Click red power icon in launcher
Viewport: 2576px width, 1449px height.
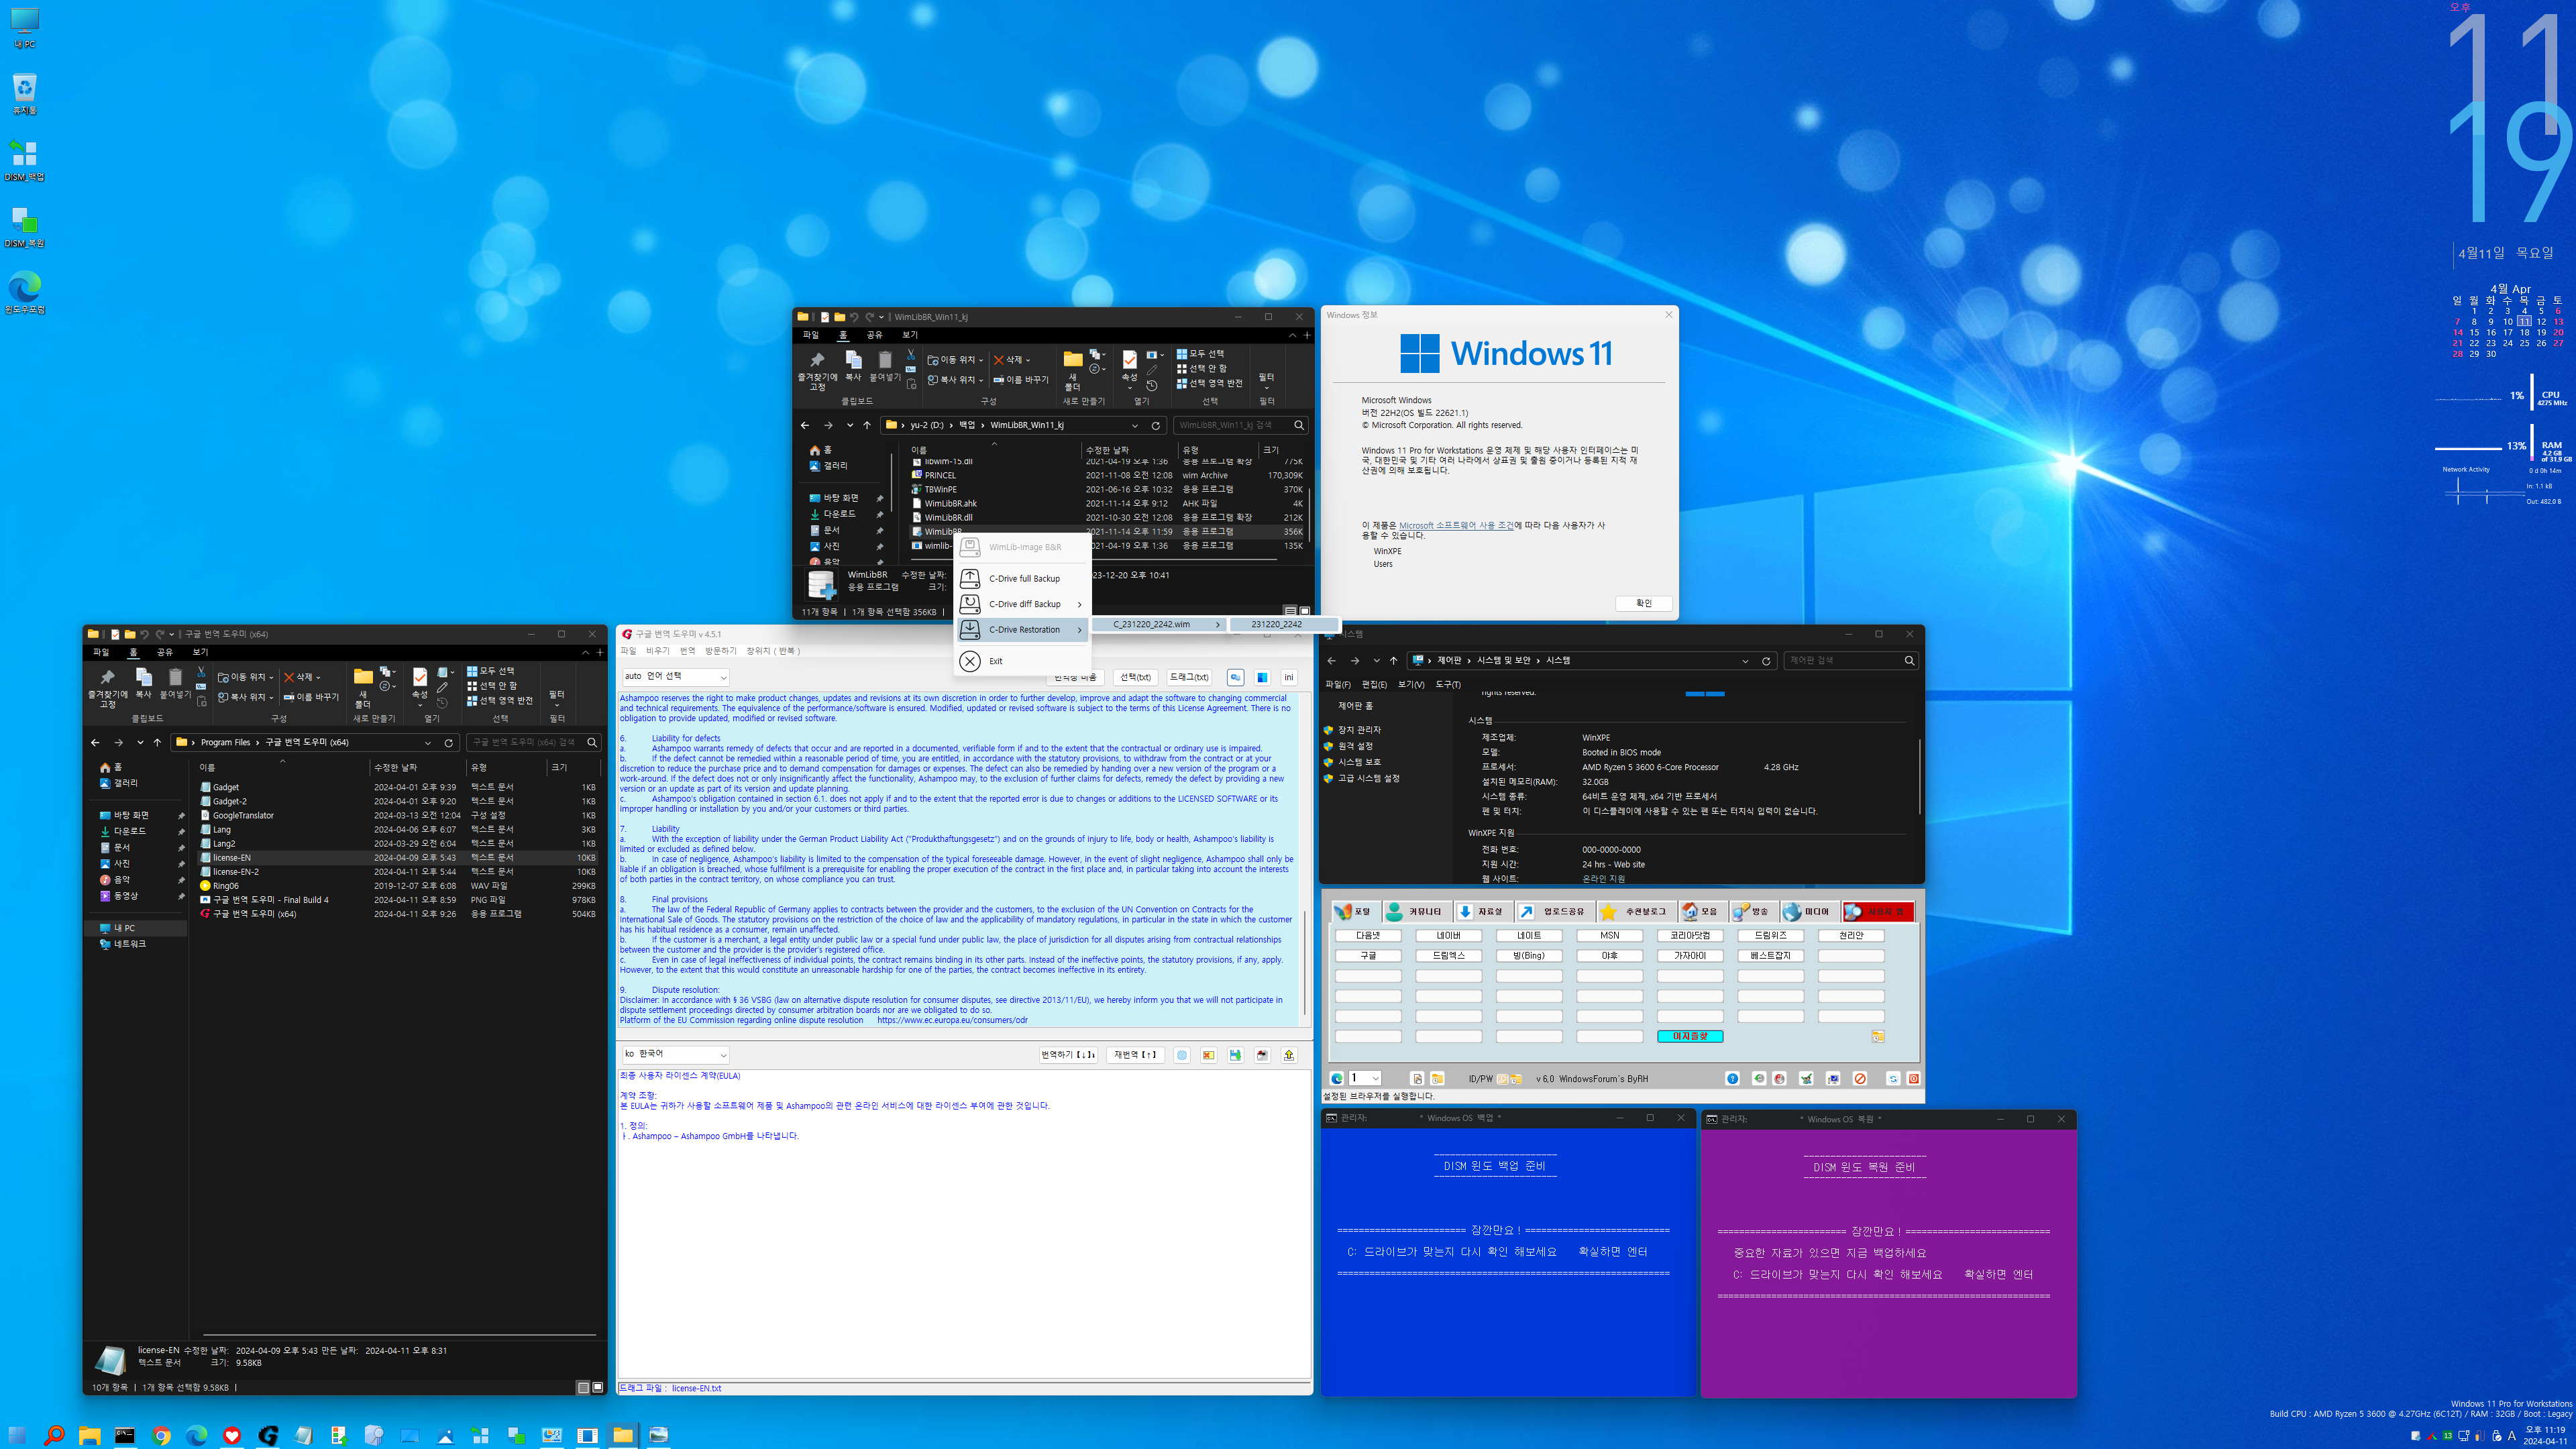(1913, 1078)
